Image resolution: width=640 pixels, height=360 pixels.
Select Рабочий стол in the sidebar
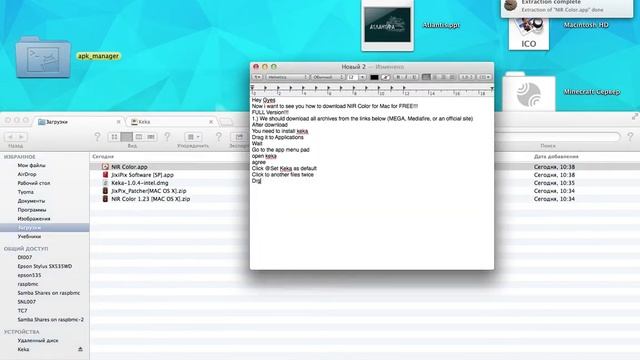tap(33, 183)
